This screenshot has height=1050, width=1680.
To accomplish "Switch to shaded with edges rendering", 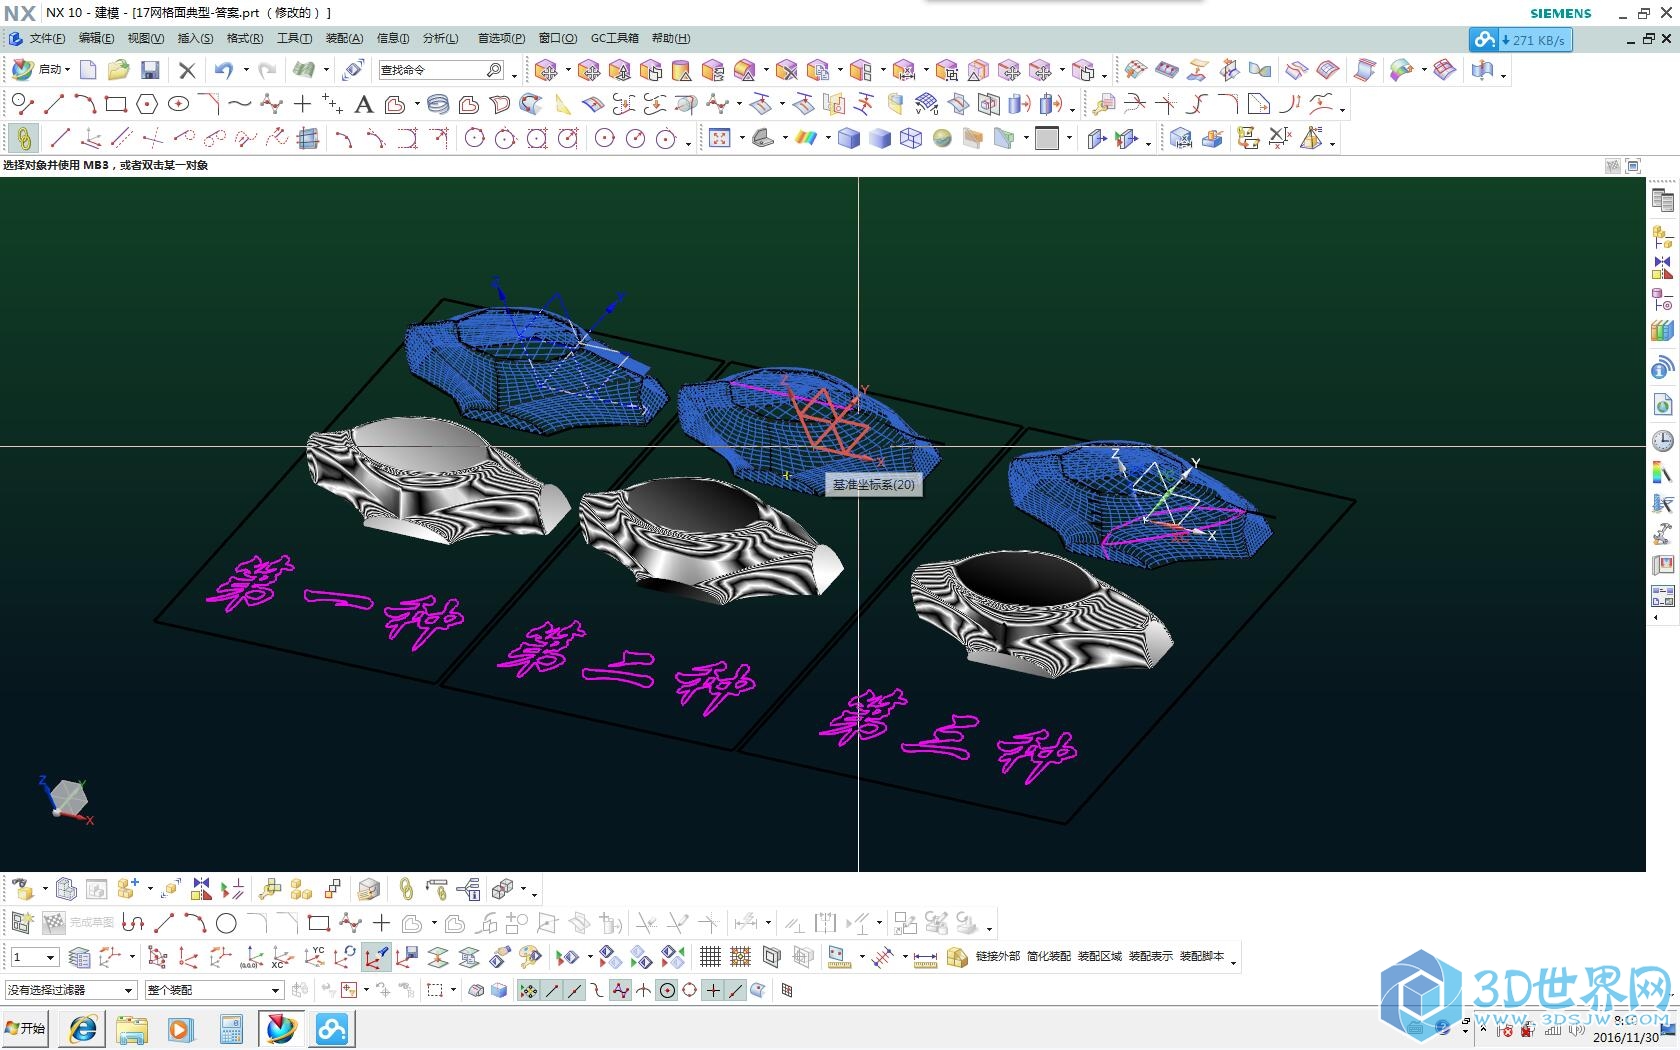I will pyautogui.click(x=849, y=138).
